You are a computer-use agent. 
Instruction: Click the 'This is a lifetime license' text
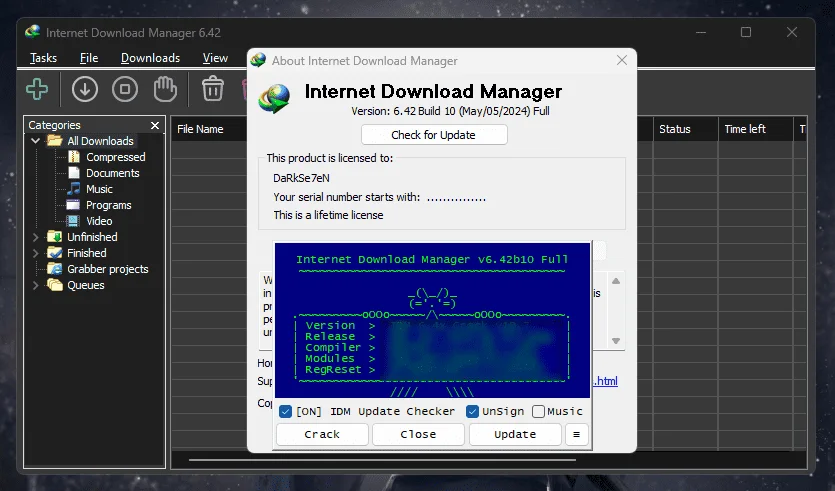328,215
